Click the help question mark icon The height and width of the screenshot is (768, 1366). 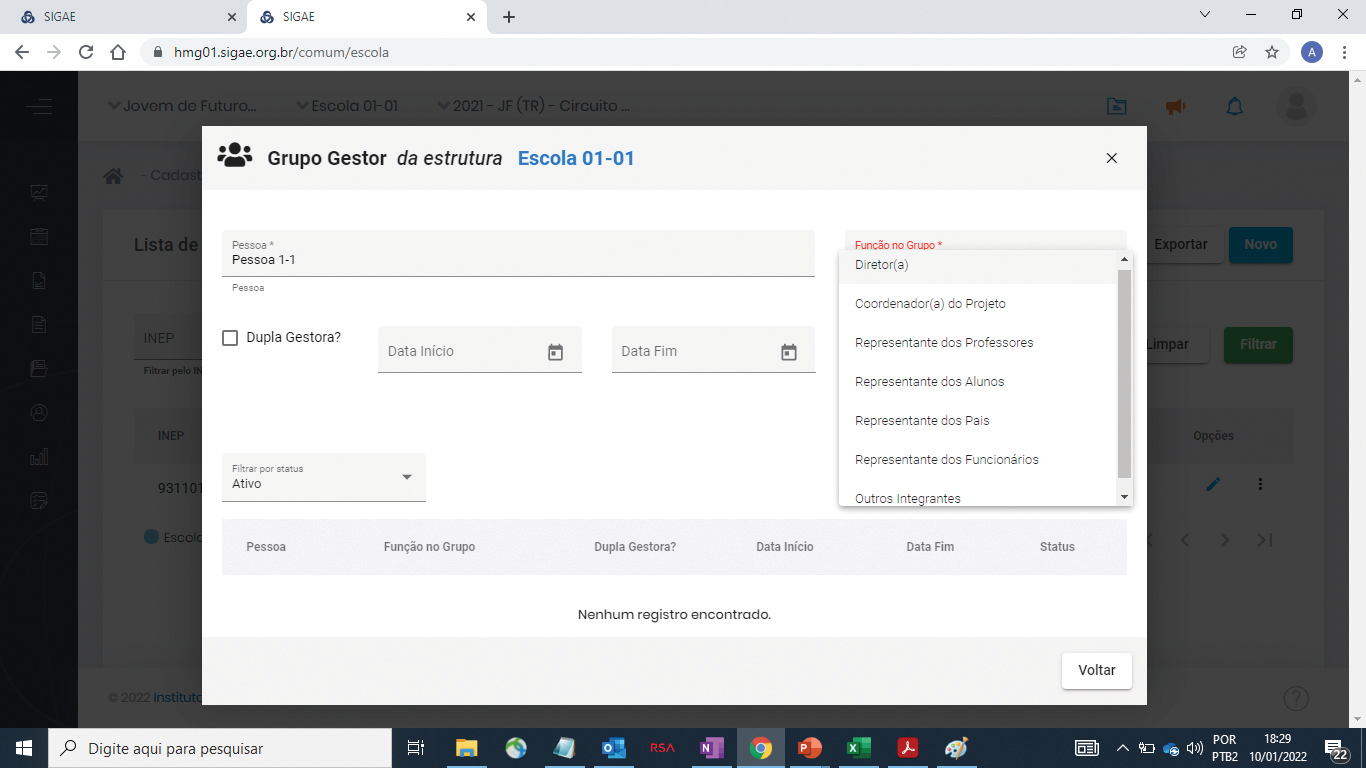(1296, 698)
